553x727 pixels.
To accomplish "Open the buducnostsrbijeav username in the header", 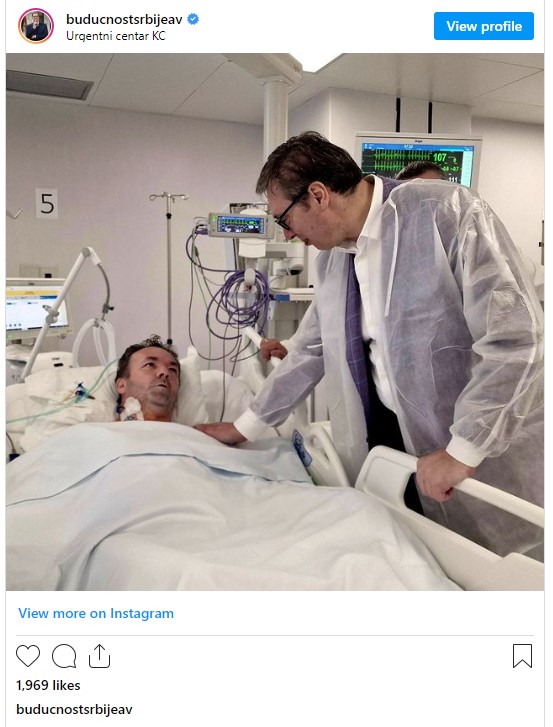I will (x=124, y=19).
